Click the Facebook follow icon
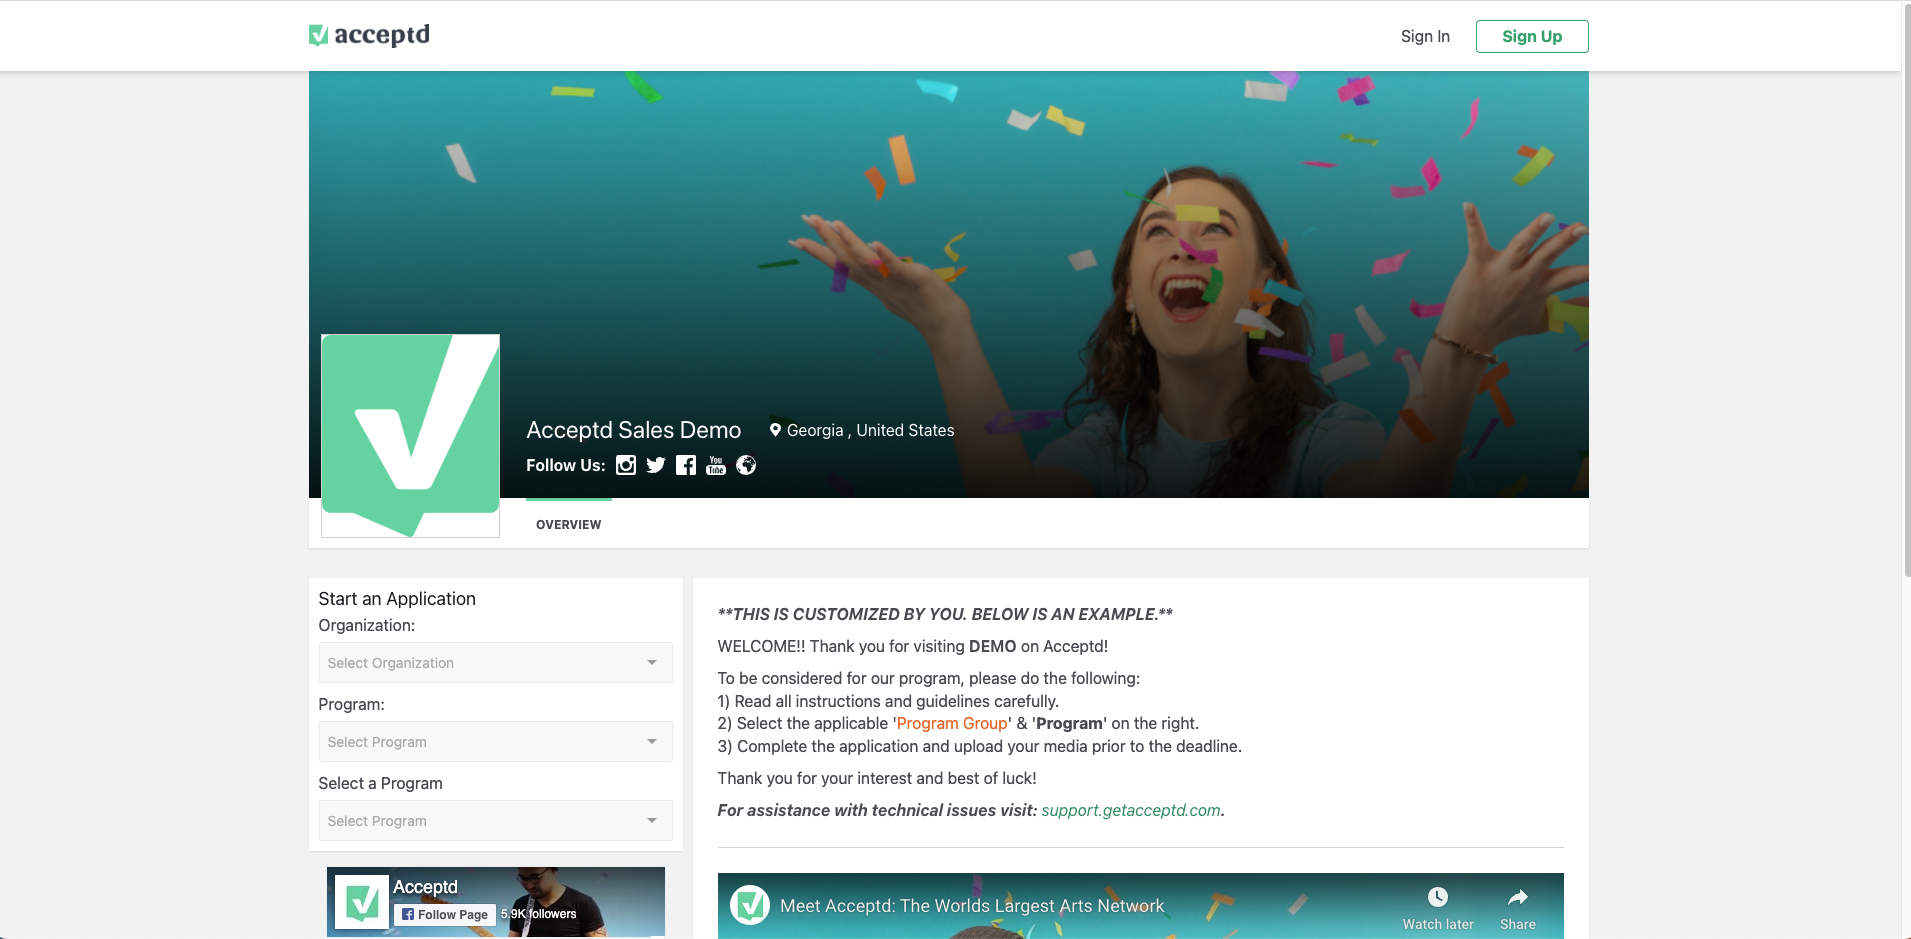The image size is (1911, 939). (686, 465)
